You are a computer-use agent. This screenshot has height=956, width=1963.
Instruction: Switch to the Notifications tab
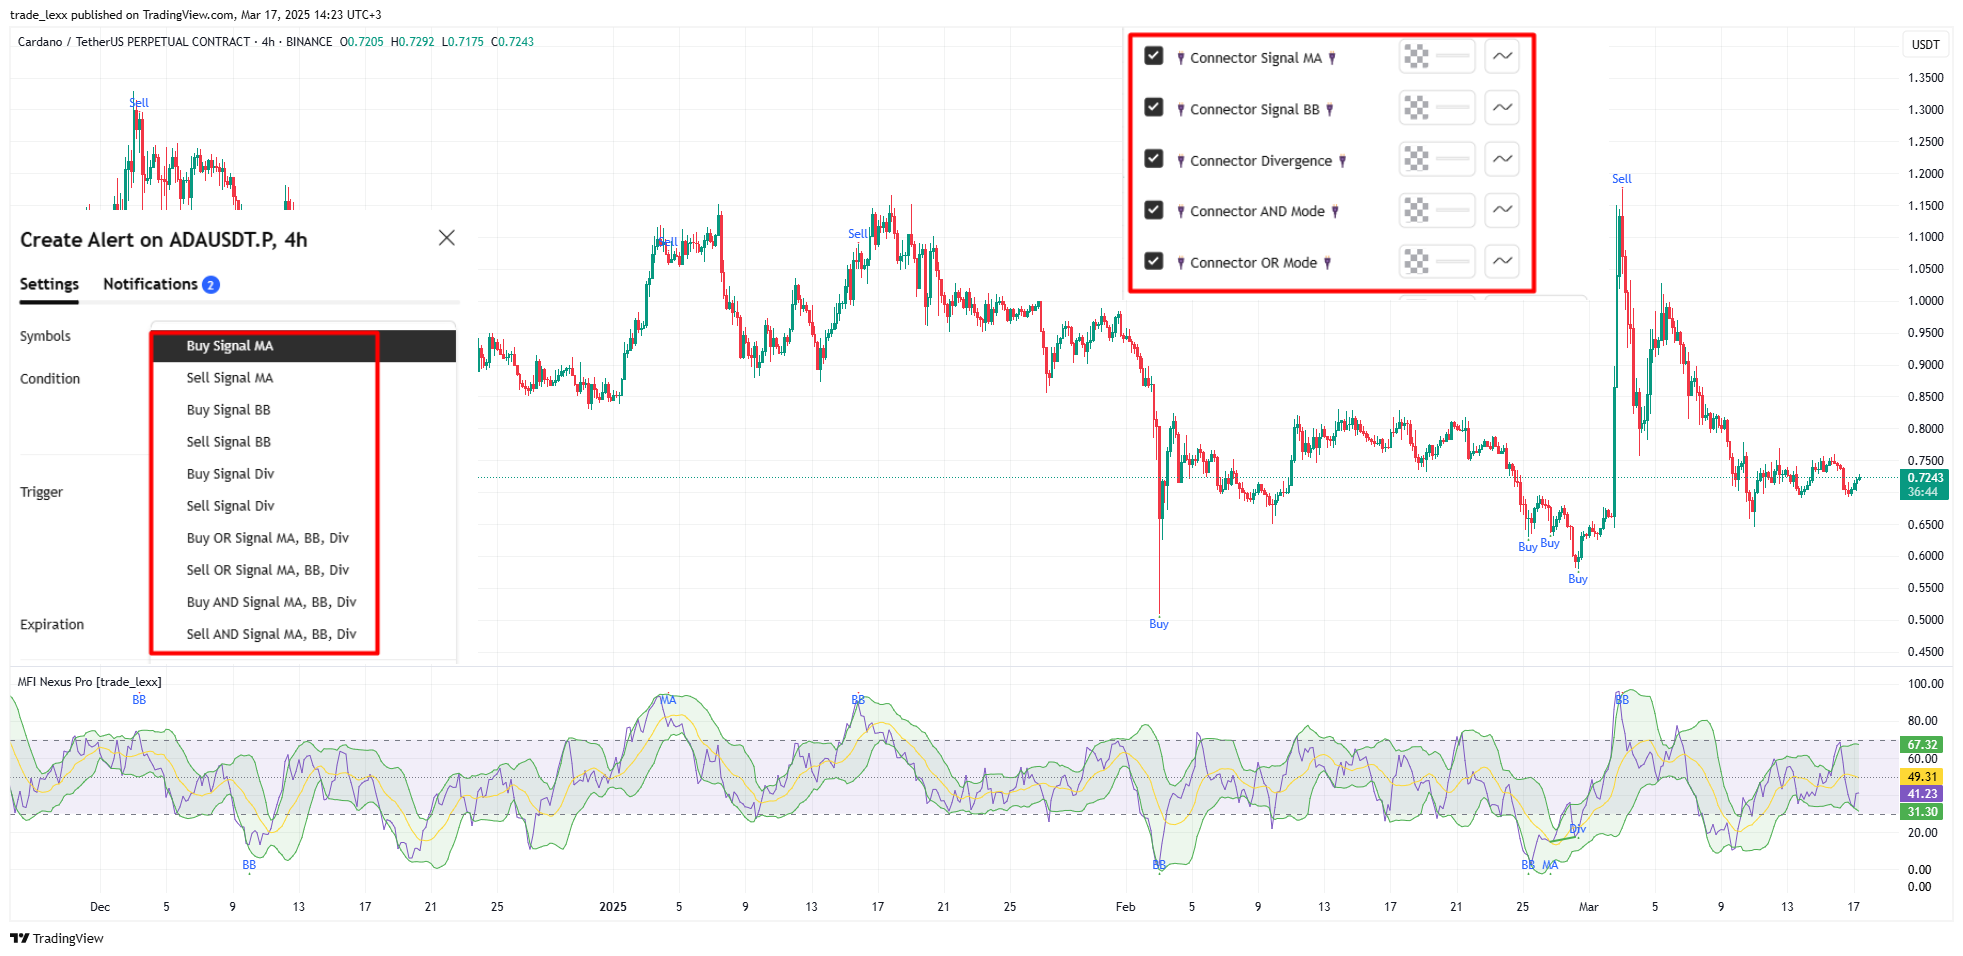(x=161, y=284)
